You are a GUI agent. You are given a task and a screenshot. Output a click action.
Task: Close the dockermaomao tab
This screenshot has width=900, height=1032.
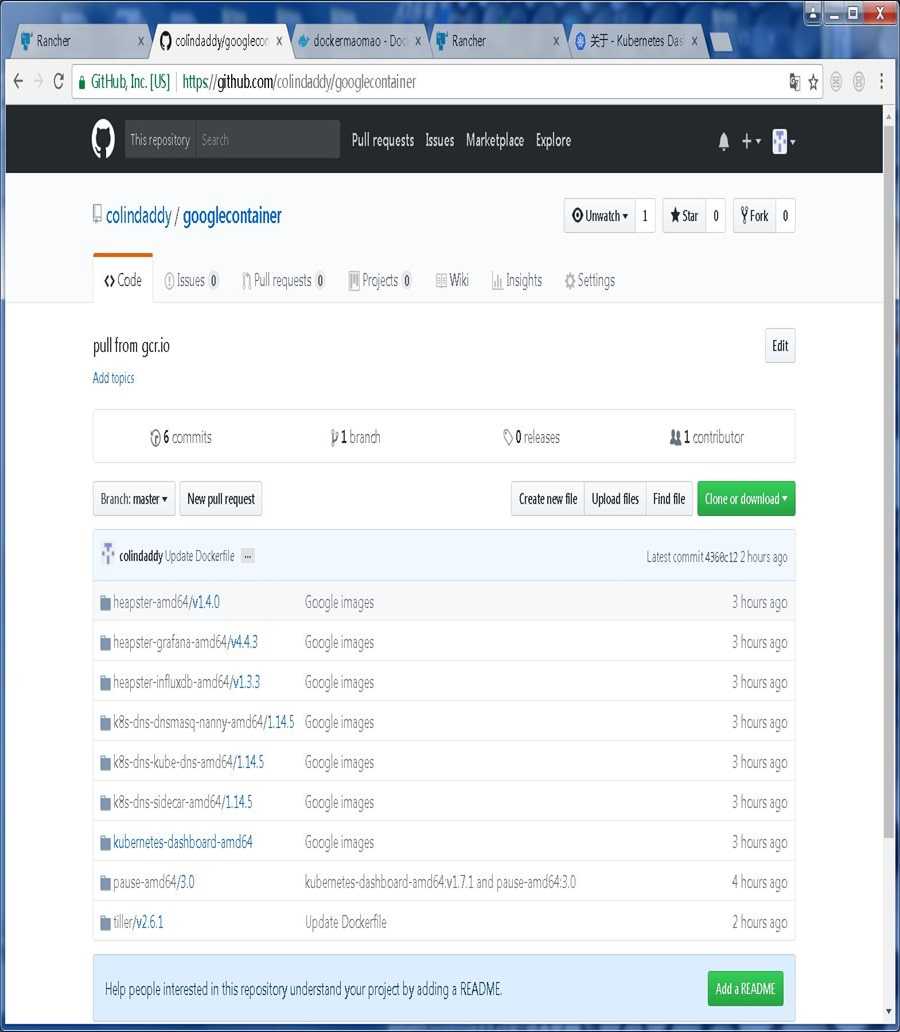pyautogui.click(x=418, y=41)
